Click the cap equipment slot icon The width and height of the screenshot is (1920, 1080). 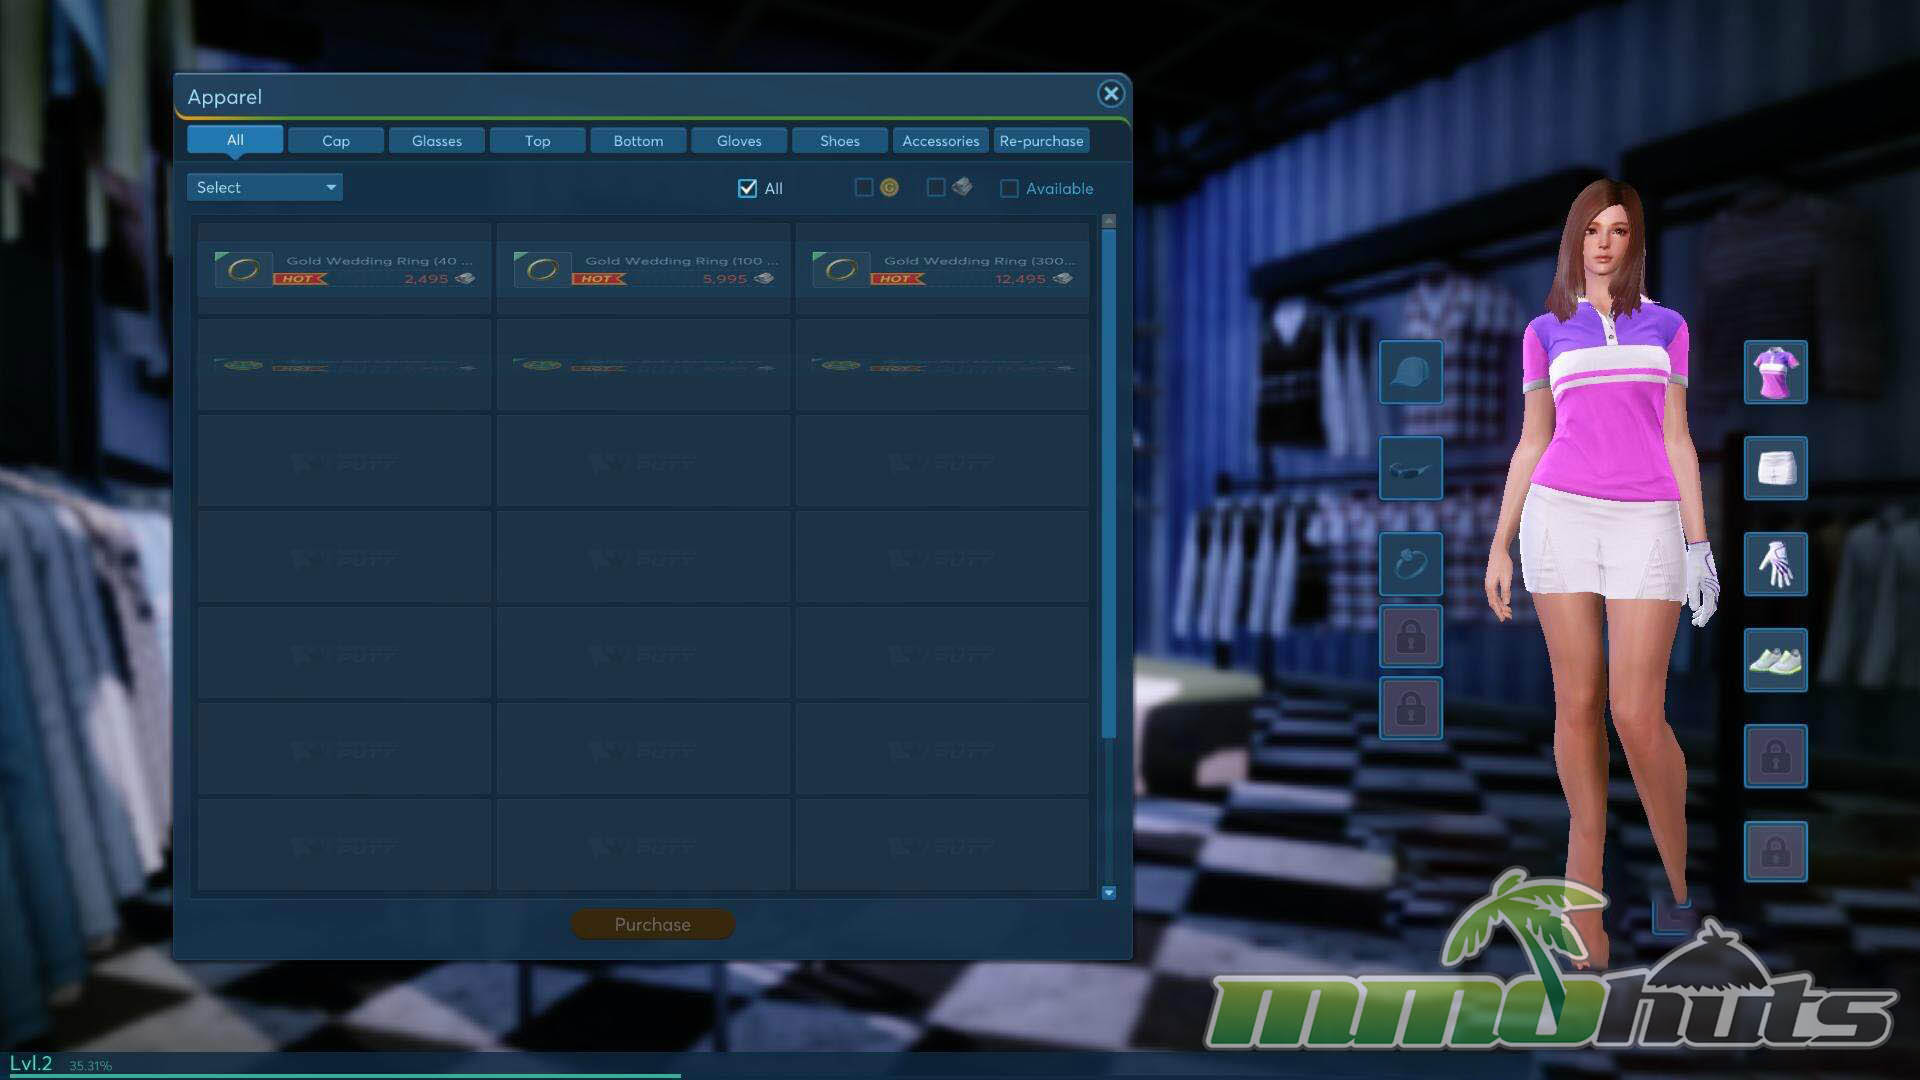(x=1410, y=372)
